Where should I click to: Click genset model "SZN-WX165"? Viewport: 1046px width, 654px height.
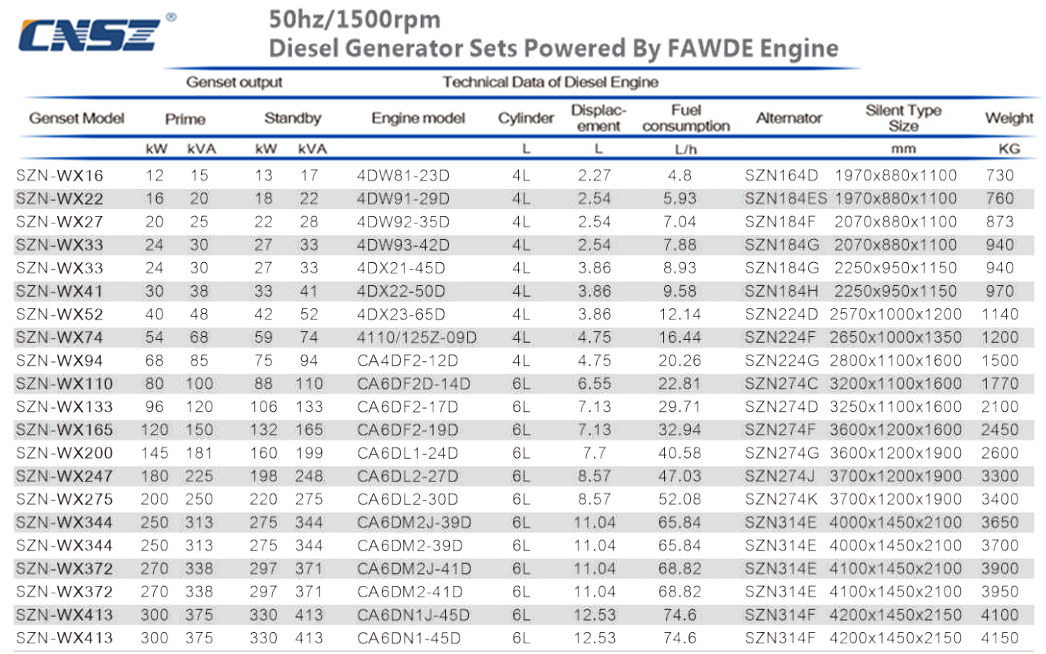pos(64,430)
